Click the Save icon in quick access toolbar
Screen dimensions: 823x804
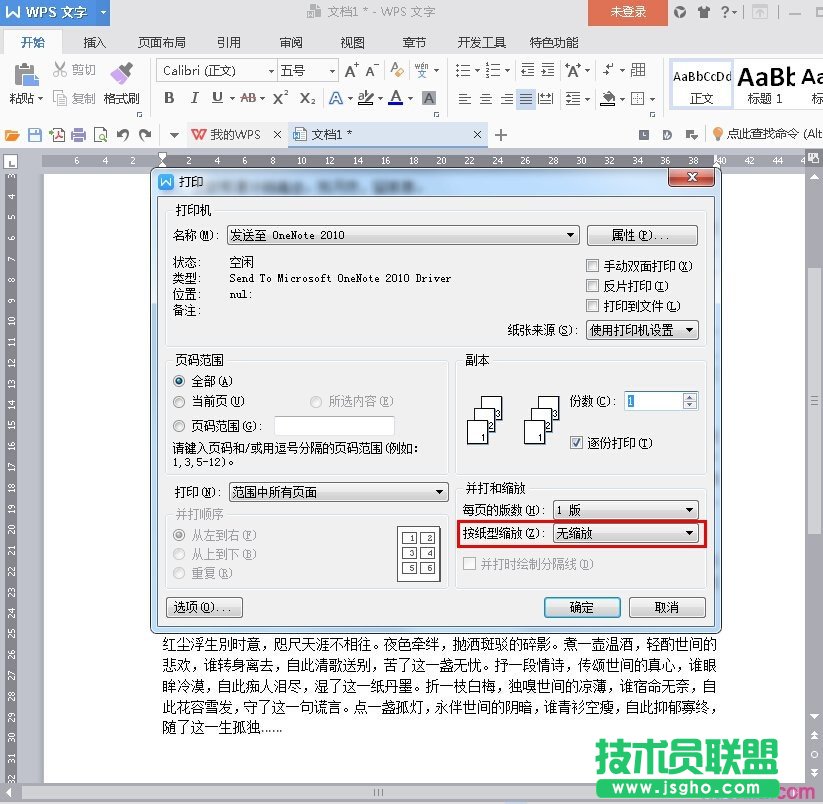pyautogui.click(x=35, y=133)
